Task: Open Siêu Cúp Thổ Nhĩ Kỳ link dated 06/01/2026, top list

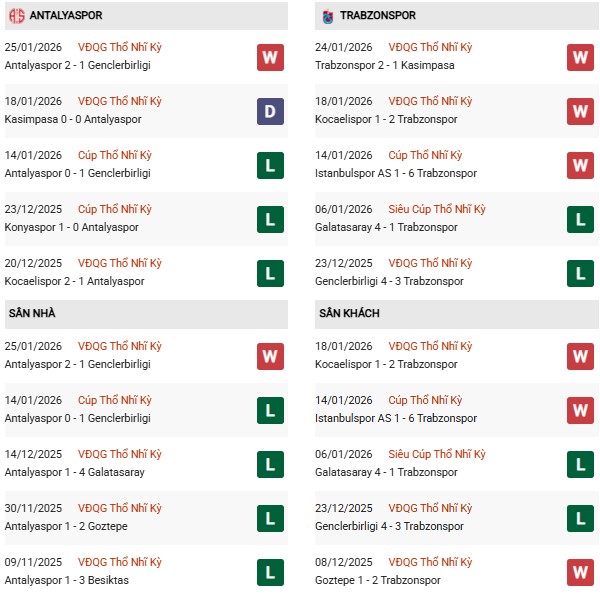Action: 437,210
